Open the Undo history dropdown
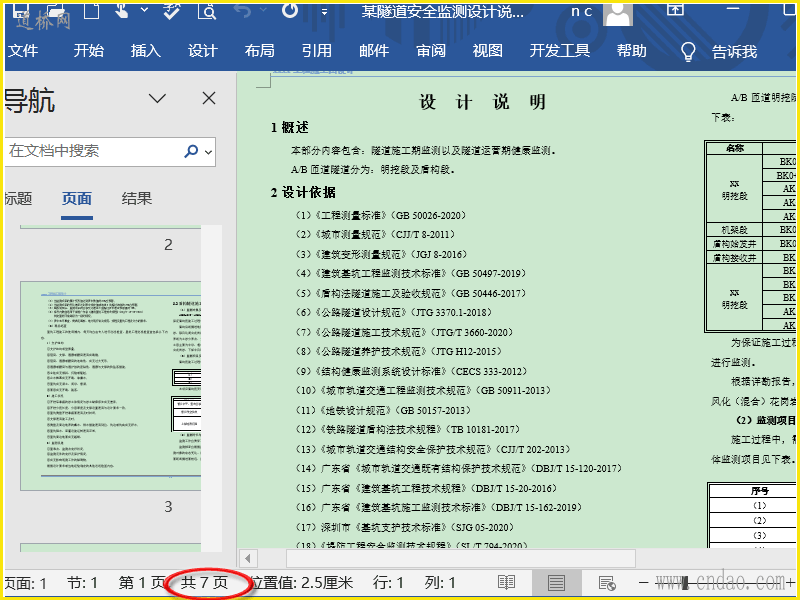 [x=263, y=10]
